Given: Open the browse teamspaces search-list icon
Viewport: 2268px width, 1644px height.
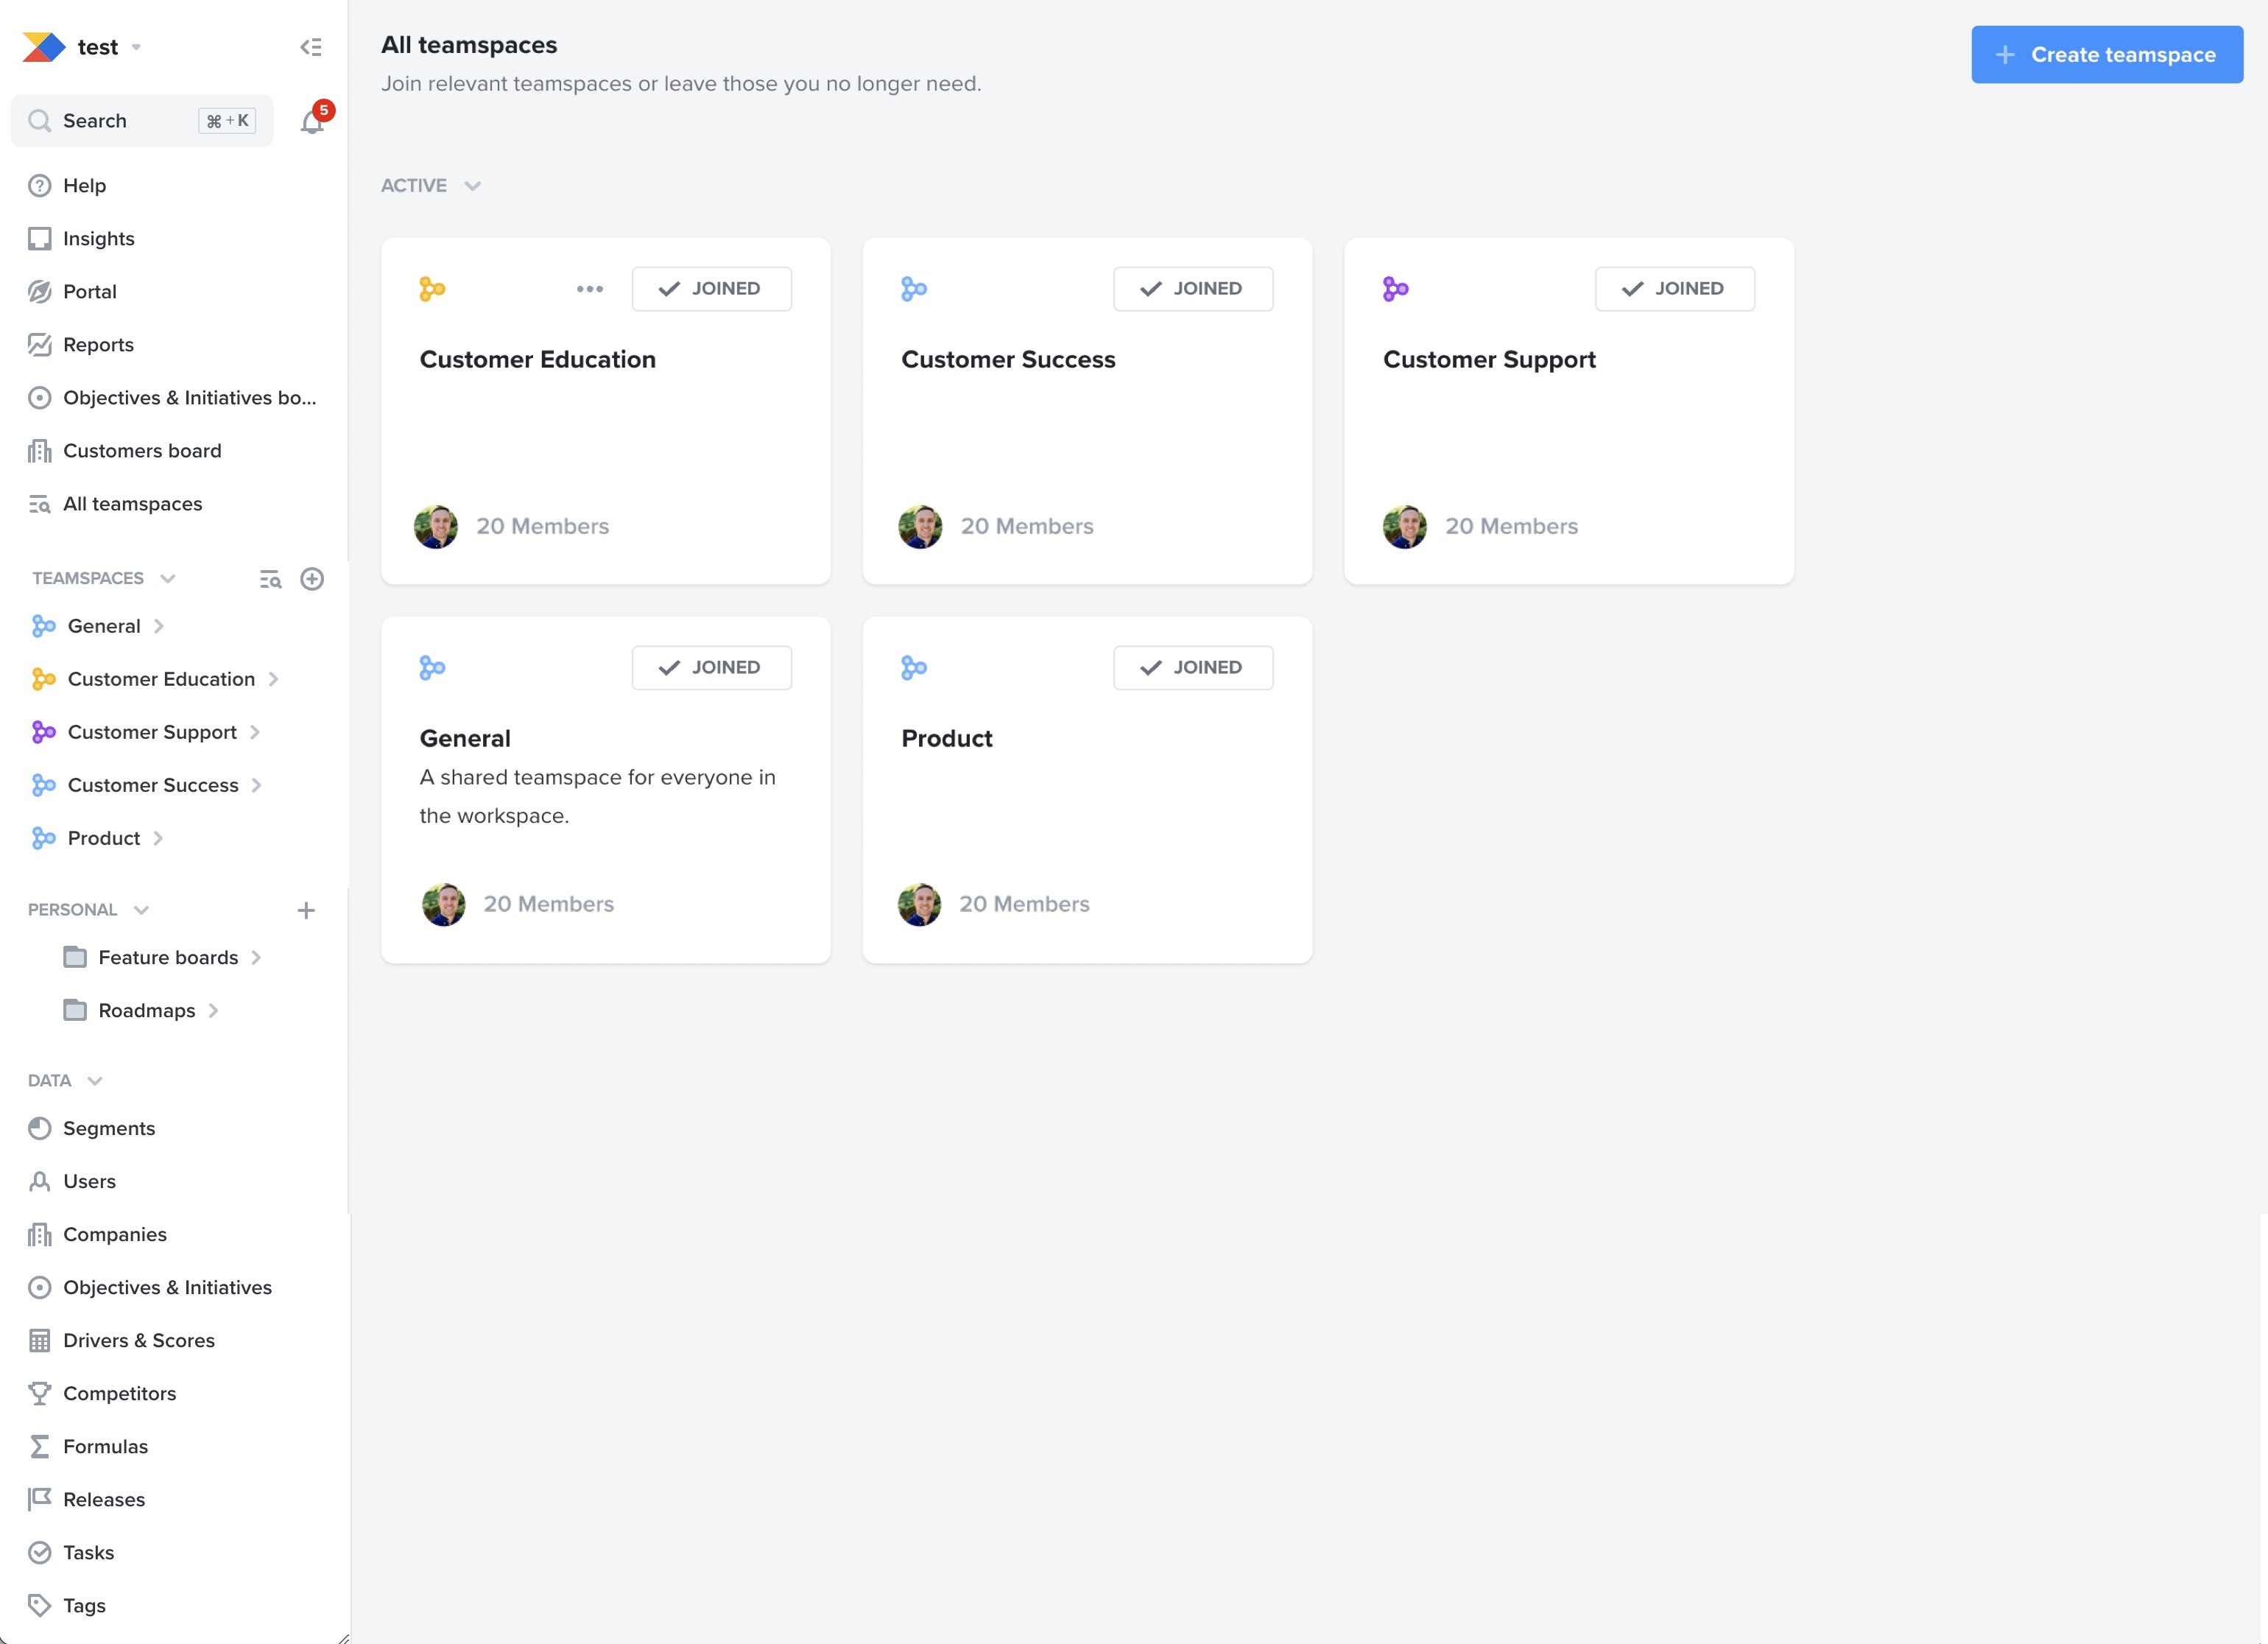Looking at the screenshot, I should click(x=270, y=579).
